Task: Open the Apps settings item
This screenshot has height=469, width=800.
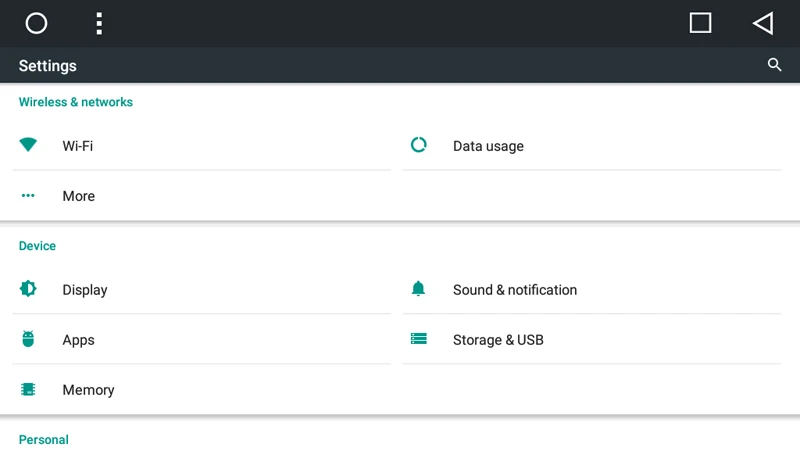Action: coord(202,340)
